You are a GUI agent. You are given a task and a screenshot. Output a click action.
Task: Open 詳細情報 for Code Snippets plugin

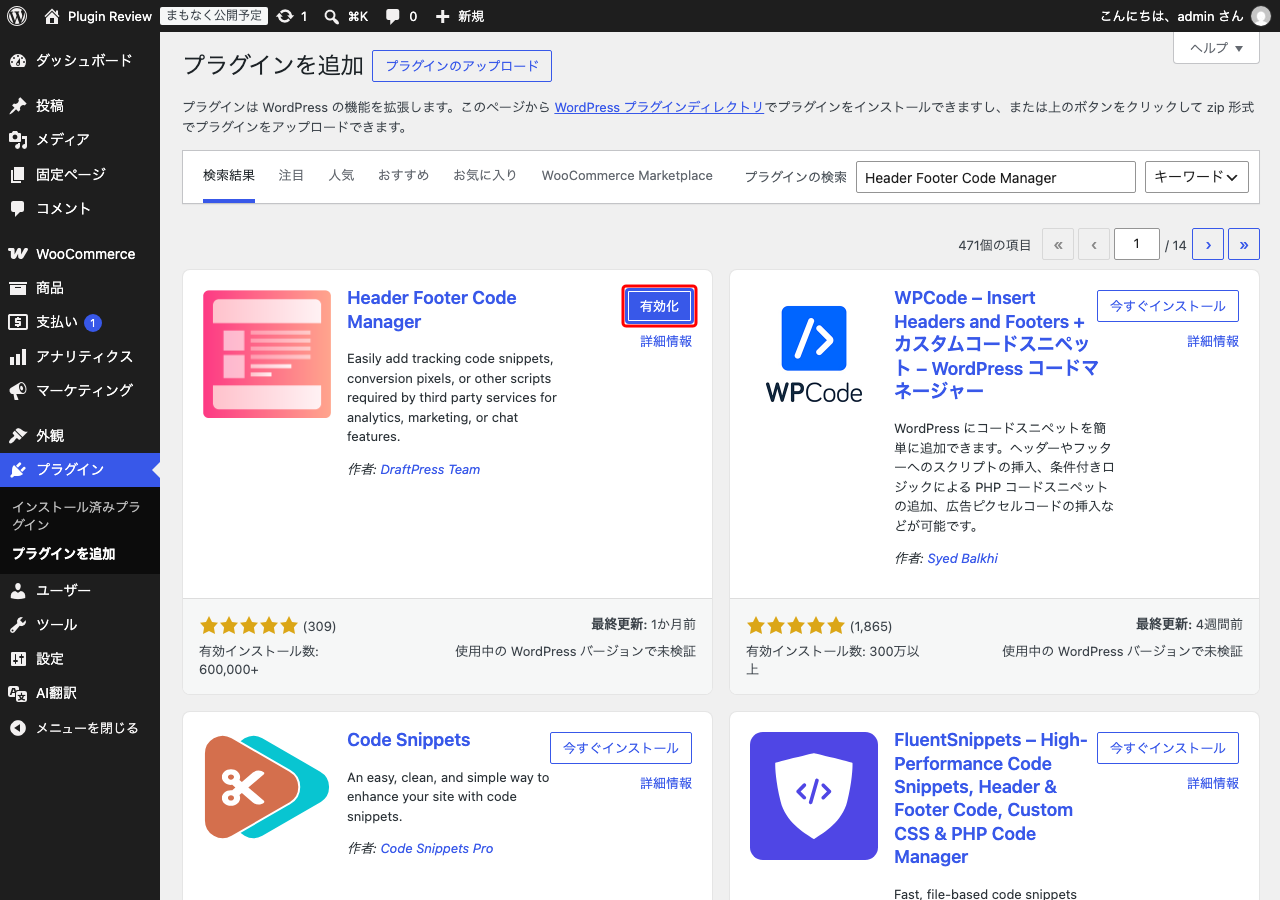[666, 783]
